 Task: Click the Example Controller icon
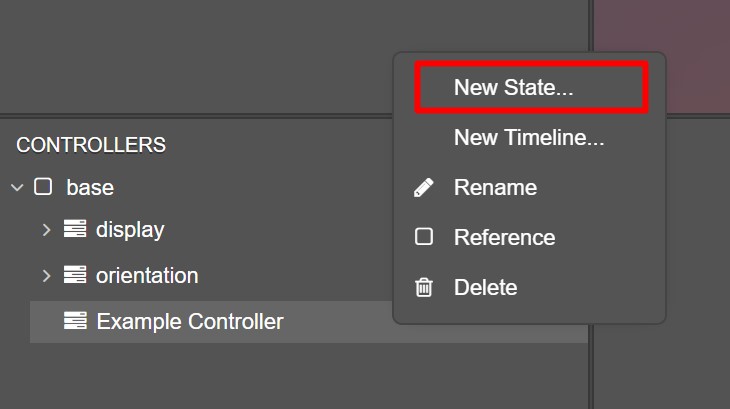point(75,321)
